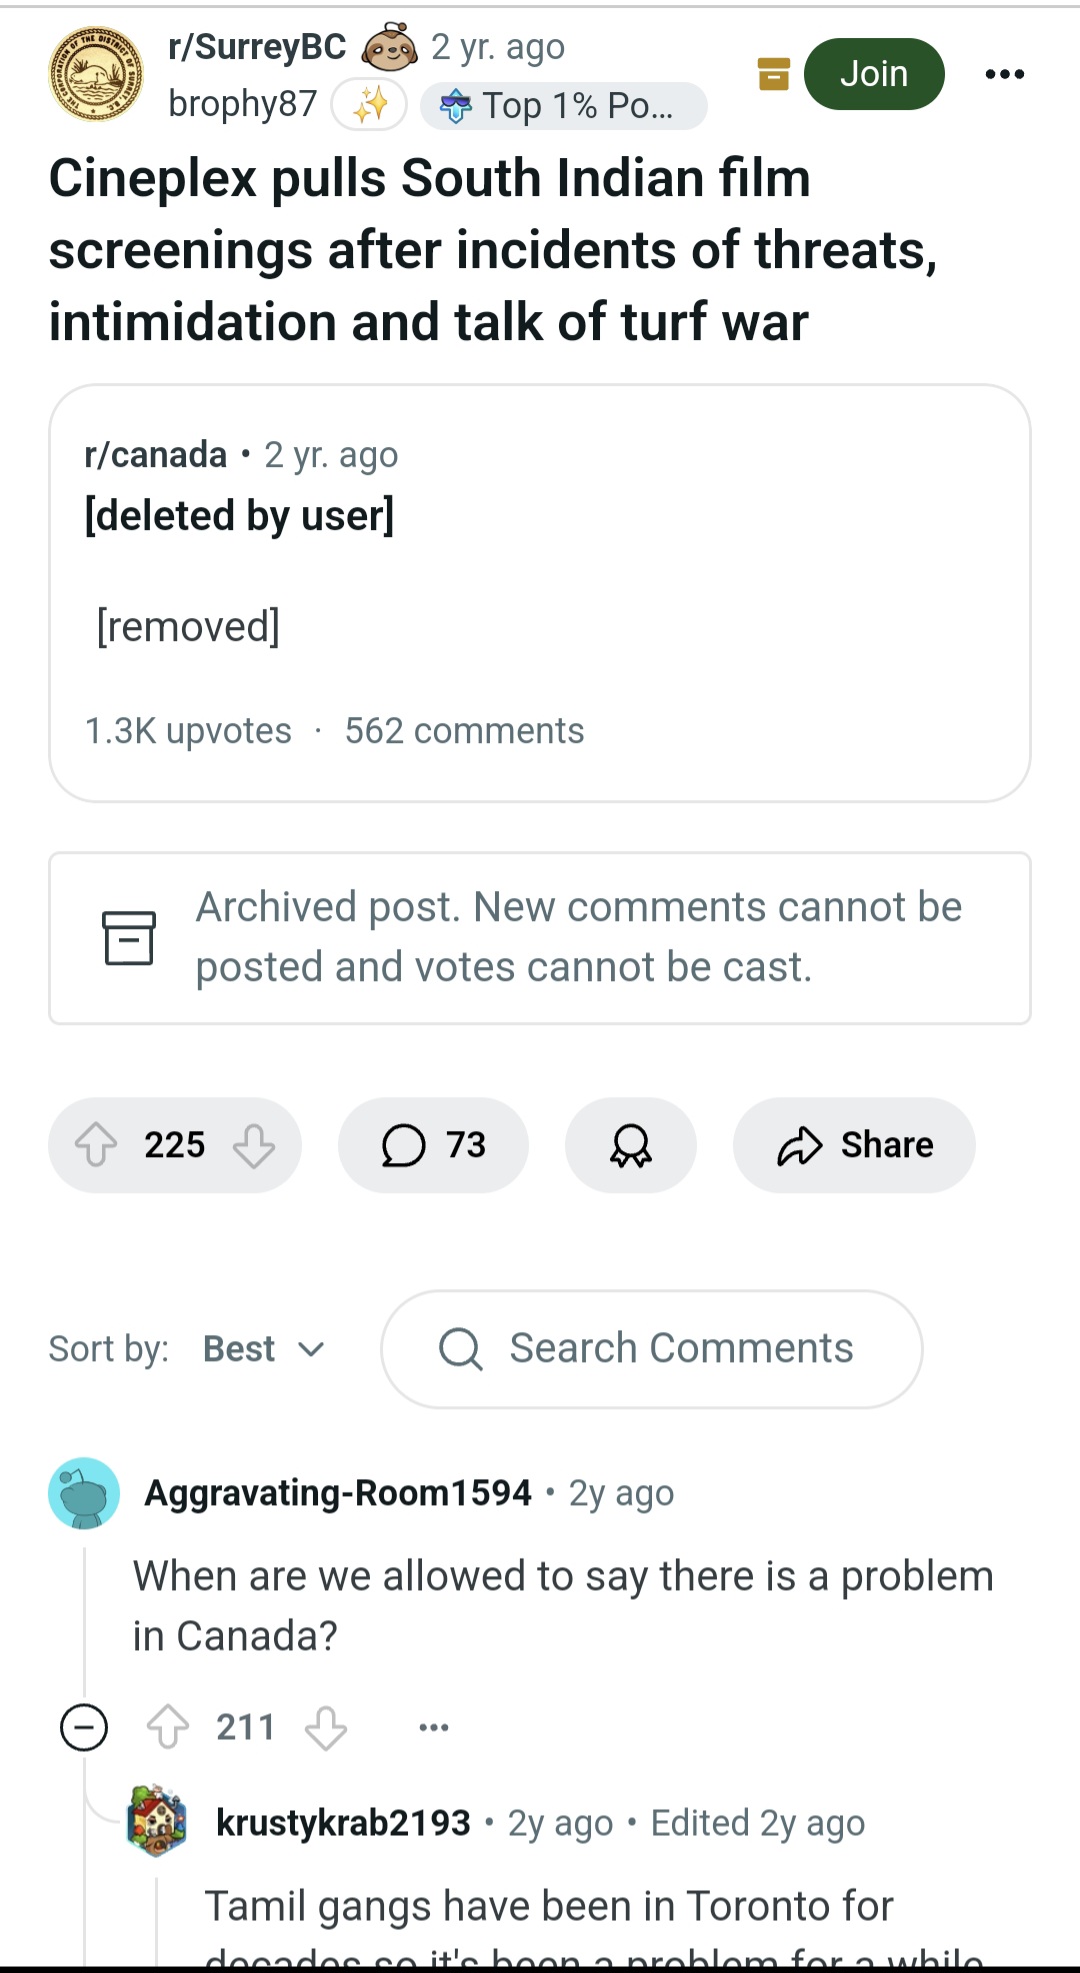This screenshot has height=1973, width=1080.
Task: Open the comments button showing 73
Action: (433, 1145)
